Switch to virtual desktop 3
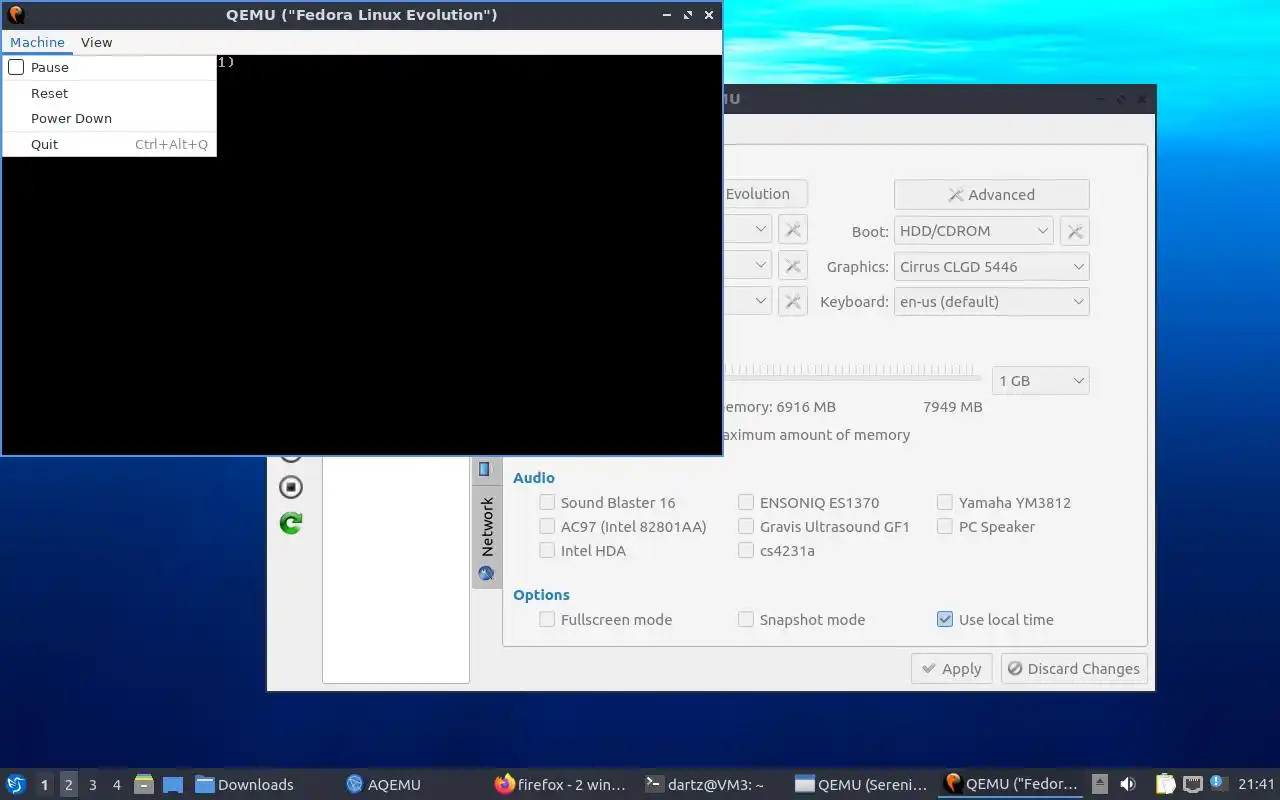 93,785
